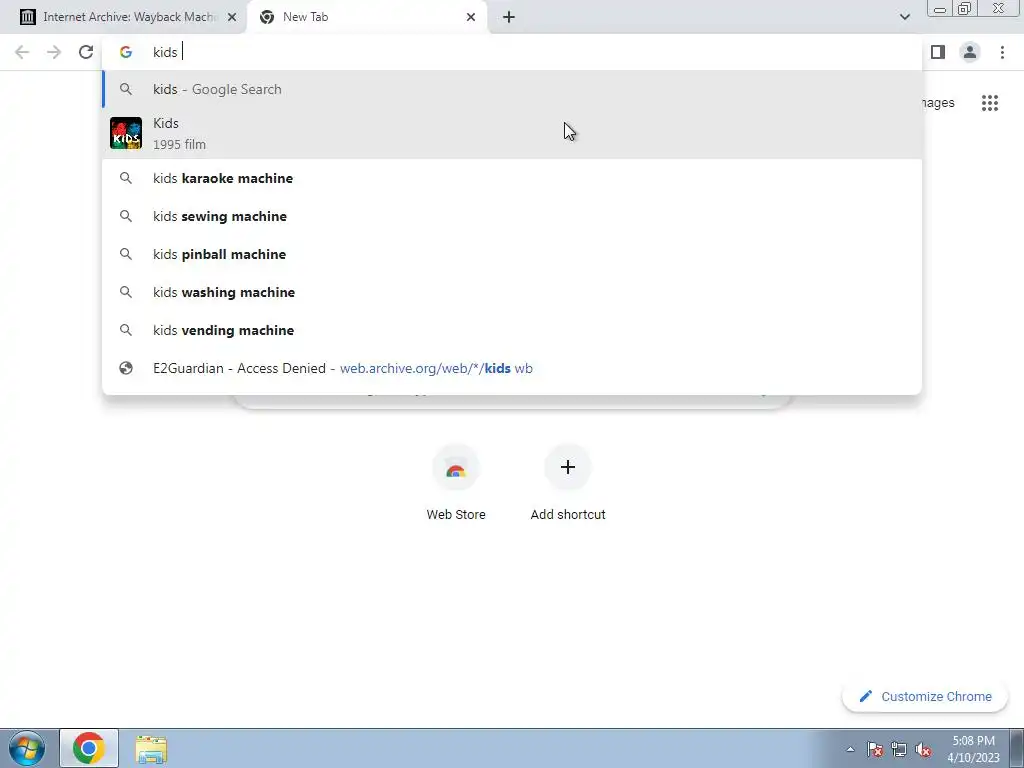Close the Internet Archive tab
Viewport: 1024px width, 768px height.
point(232,17)
